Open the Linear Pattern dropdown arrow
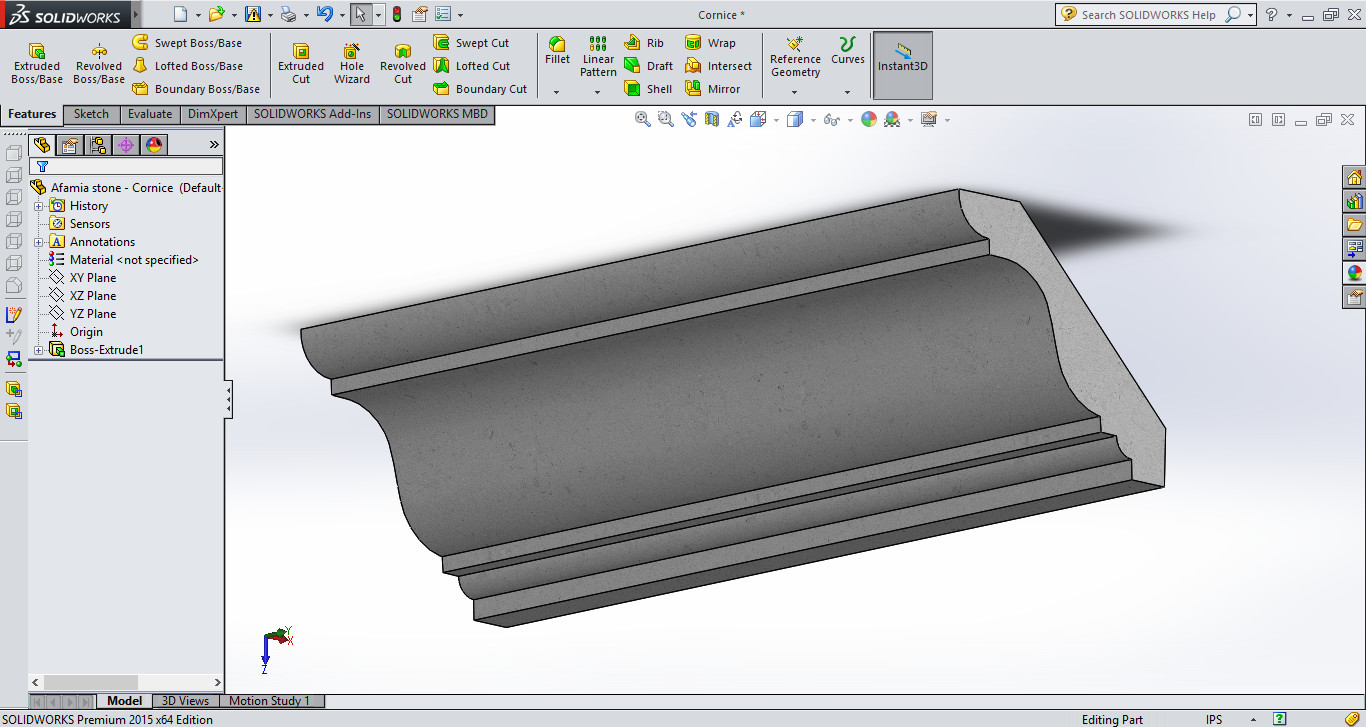Viewport: 1366px width, 727px height. 597,92
